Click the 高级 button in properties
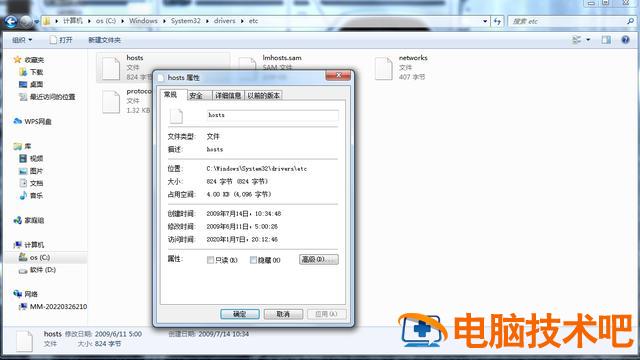The width and height of the screenshot is (640, 360). pos(319,260)
